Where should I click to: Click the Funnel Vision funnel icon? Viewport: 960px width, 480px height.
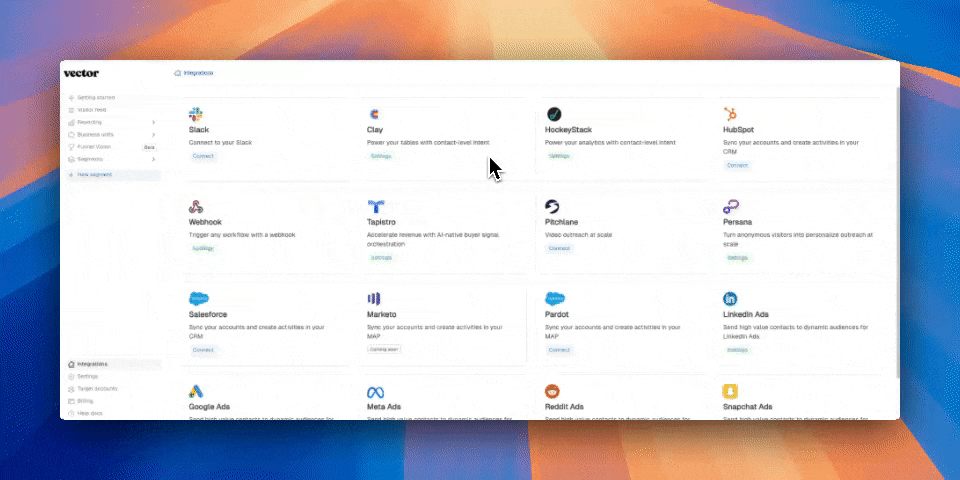coord(72,147)
